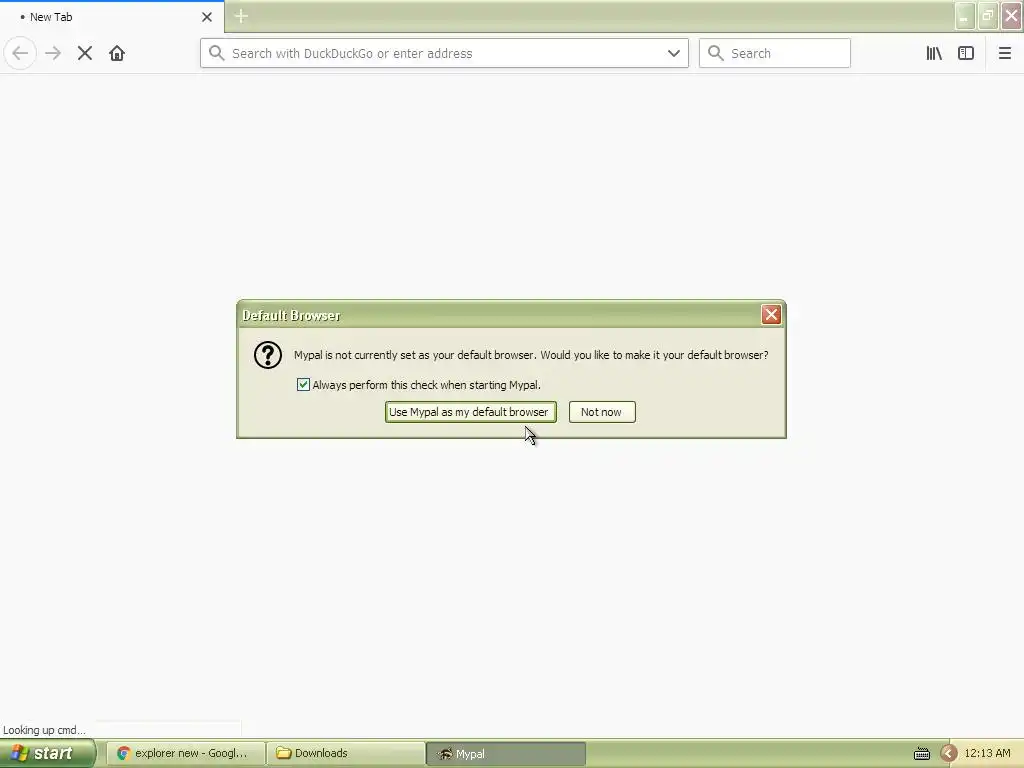This screenshot has height=768, width=1024.
Task: Click the 12:13 AM clock
Action: coord(987,754)
